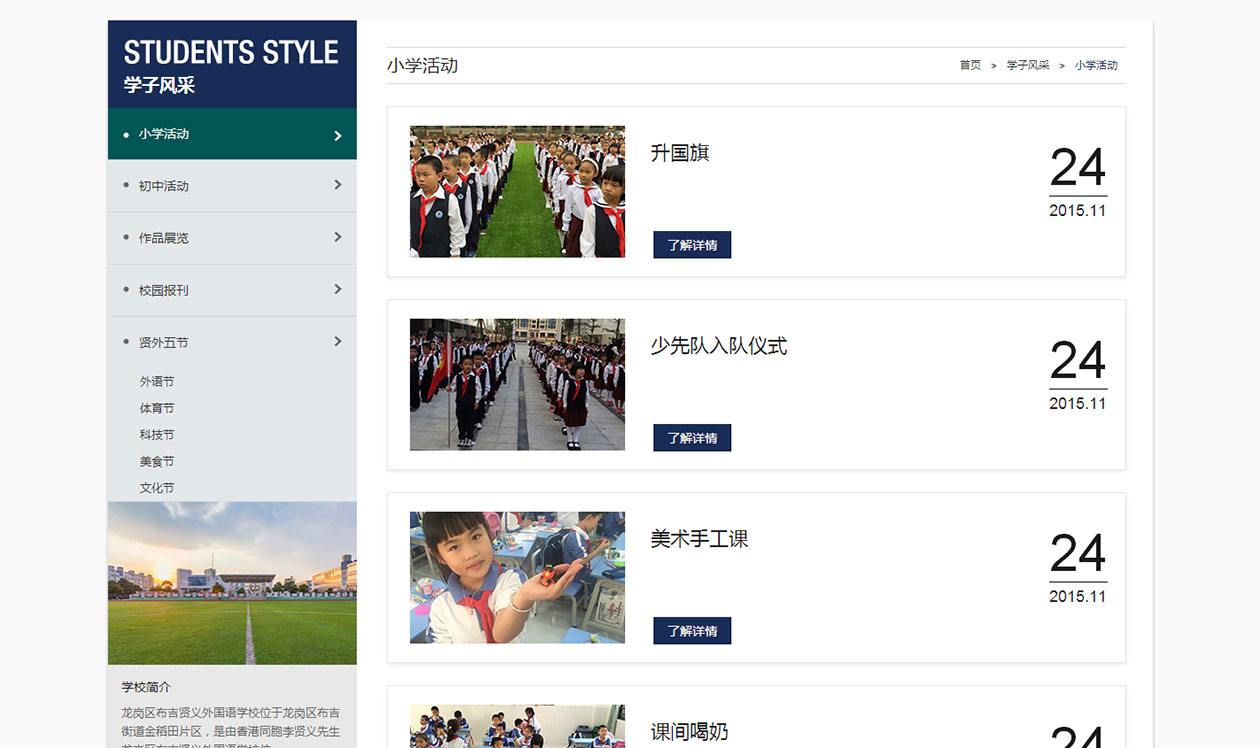Screen dimensions: 1260x748
Task: Click 小学活动 in the breadcrumb
Action: click(x=1096, y=65)
